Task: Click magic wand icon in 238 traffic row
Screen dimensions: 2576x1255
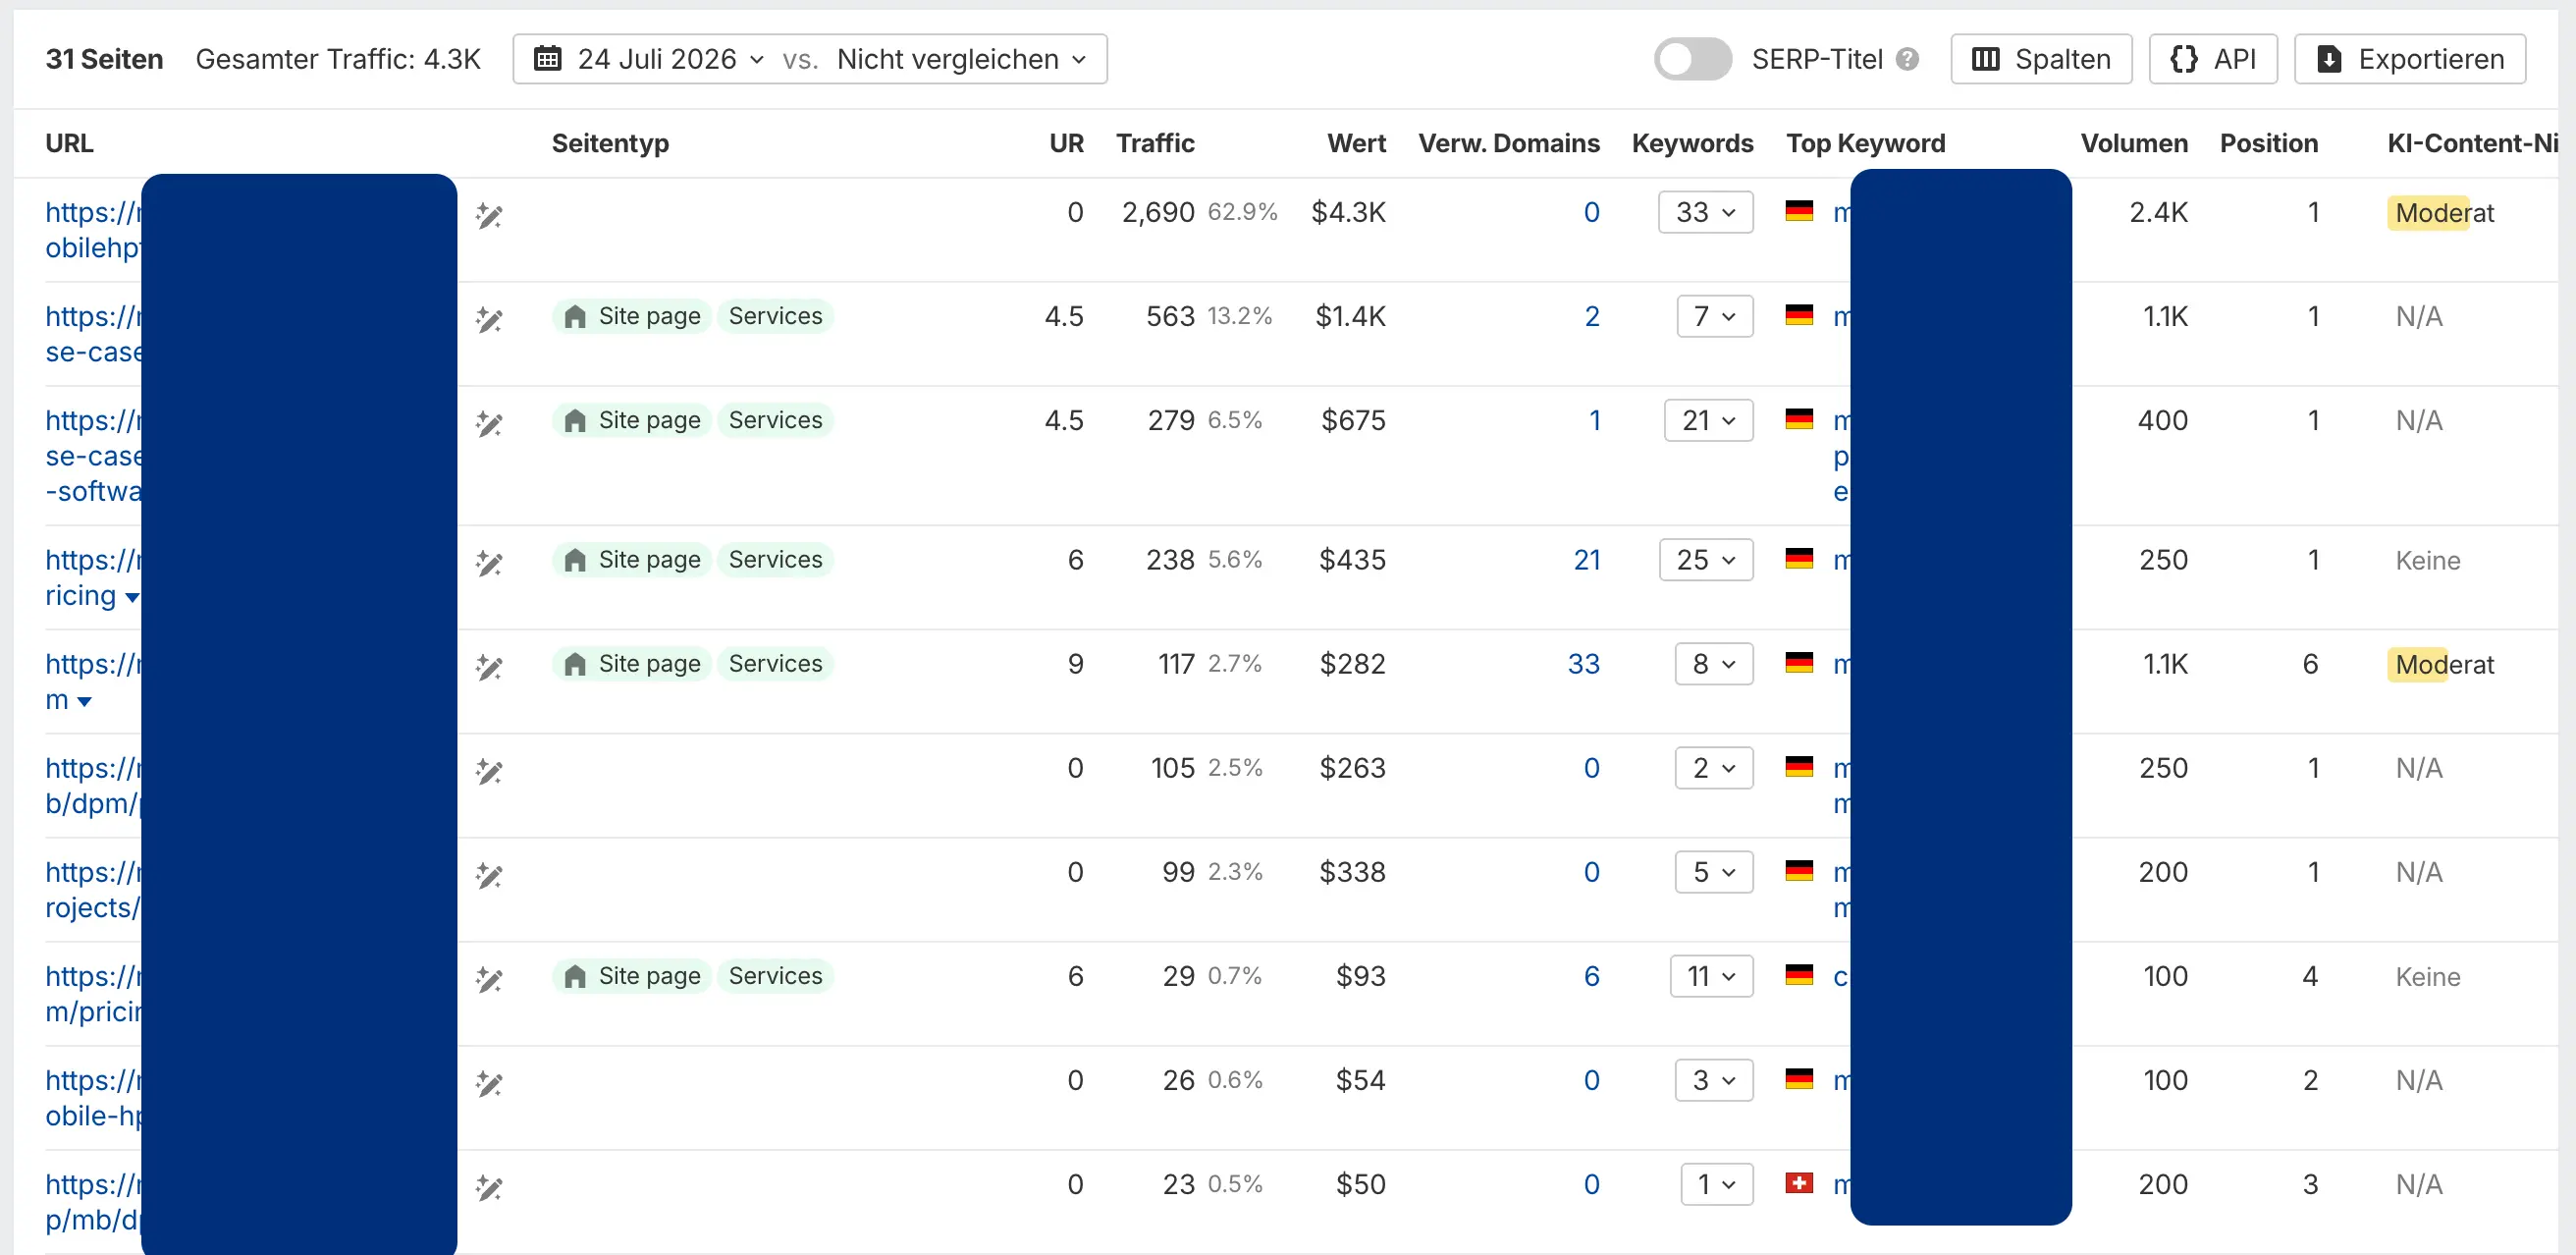Action: point(489,563)
